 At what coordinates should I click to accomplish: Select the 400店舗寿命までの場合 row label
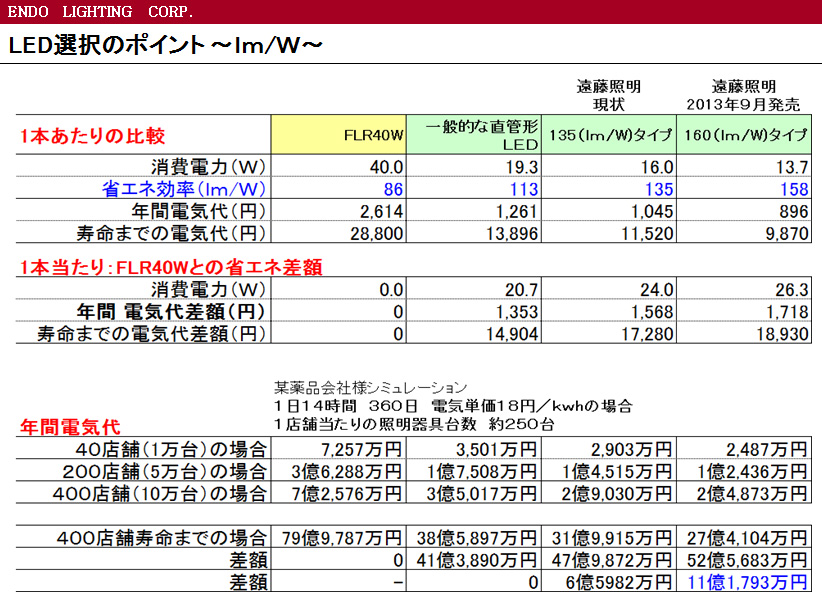coord(162,538)
